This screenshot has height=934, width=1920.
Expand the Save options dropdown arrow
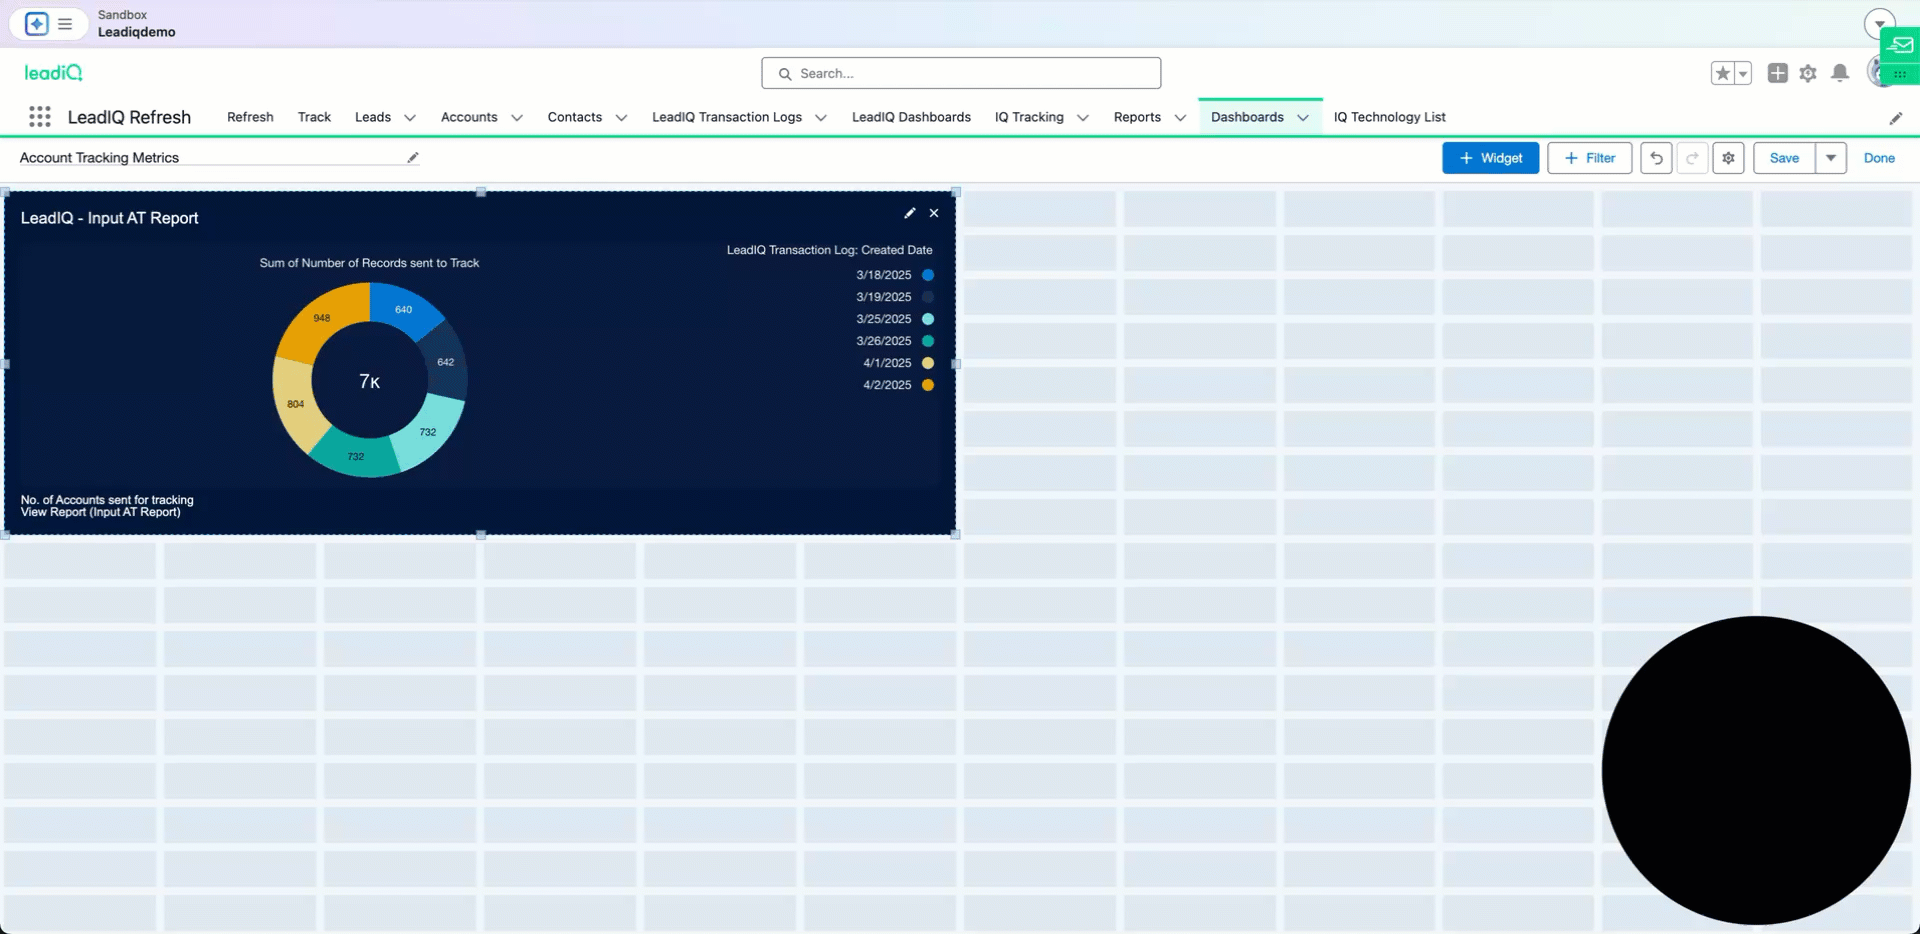[x=1831, y=158]
